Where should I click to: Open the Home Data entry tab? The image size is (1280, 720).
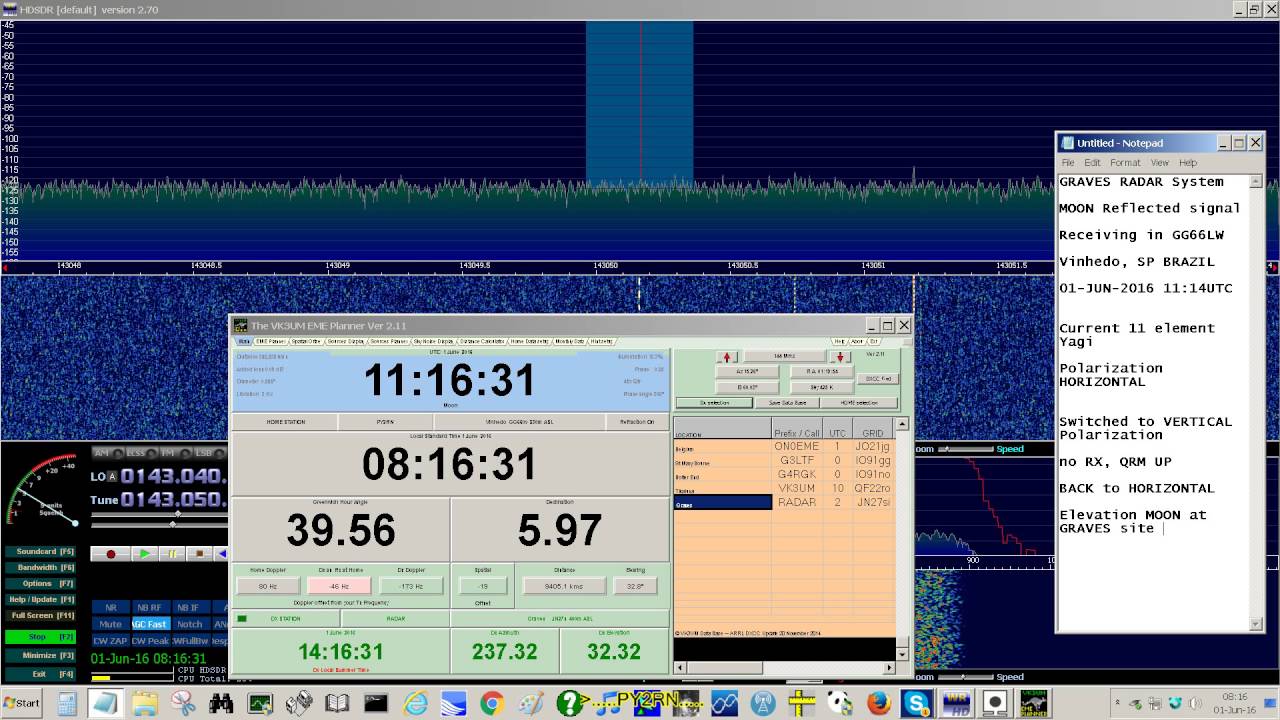[x=530, y=341]
